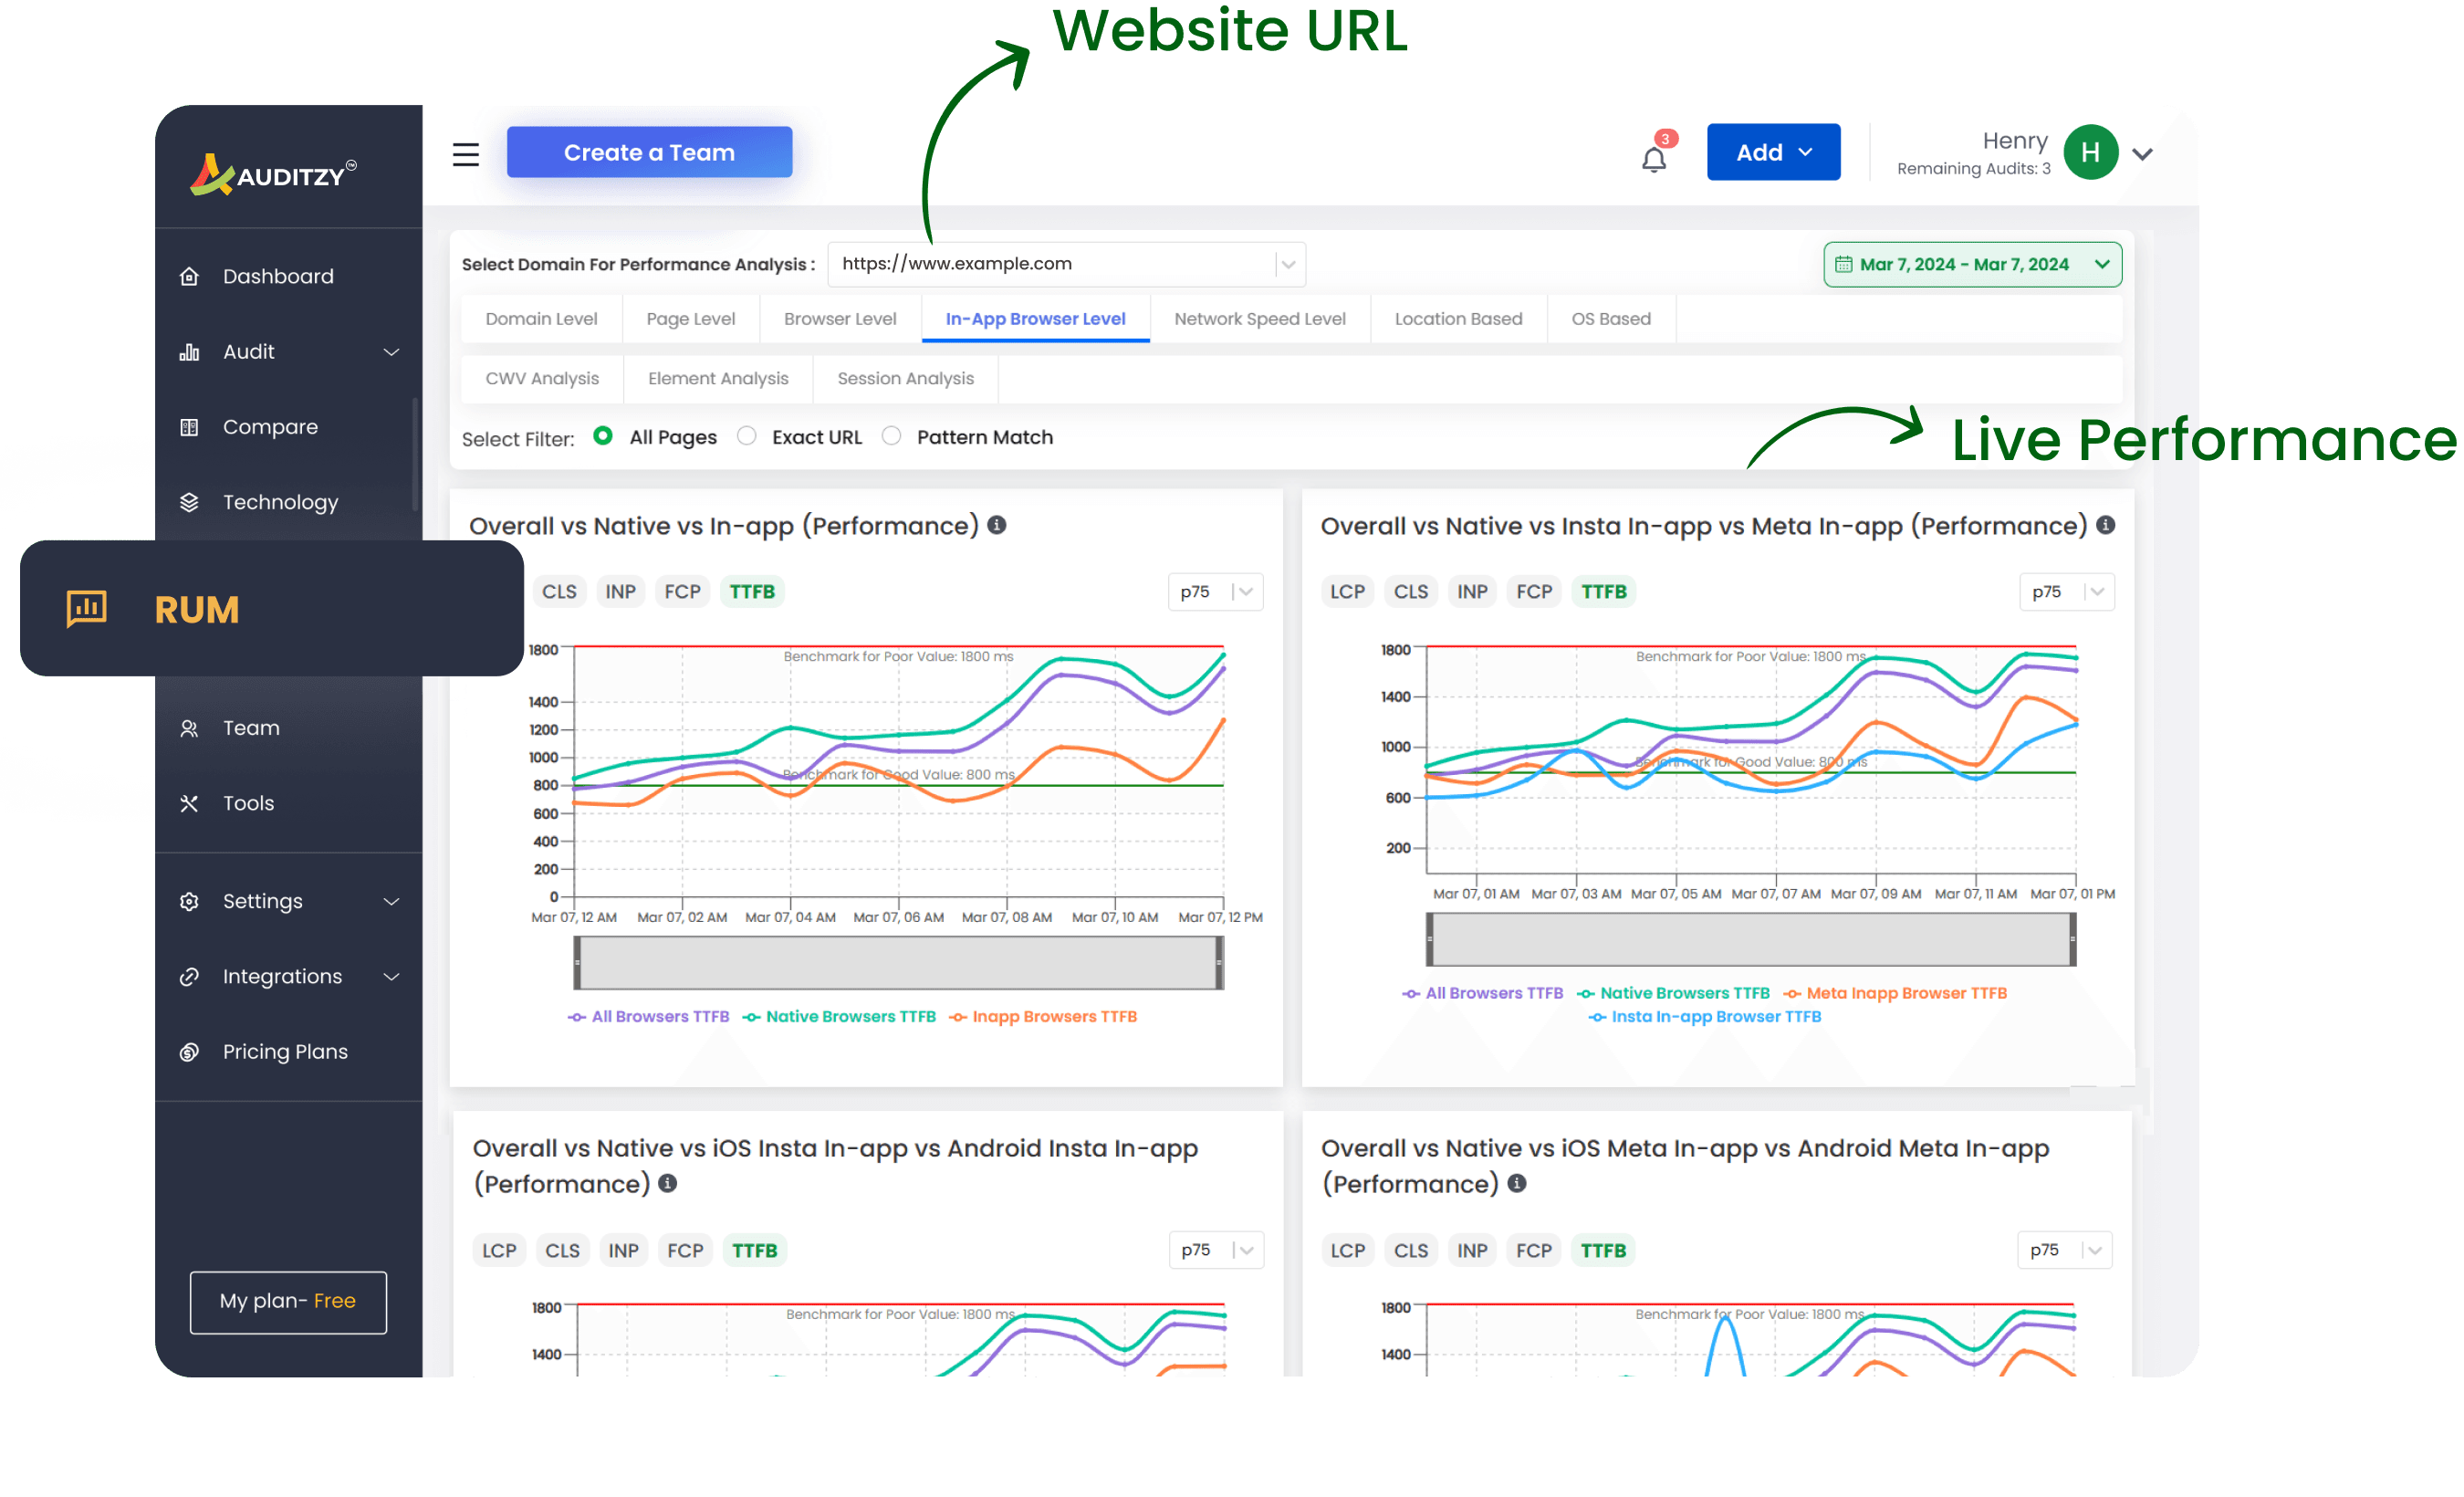Click the RUM panel icon in sidebar

click(86, 608)
